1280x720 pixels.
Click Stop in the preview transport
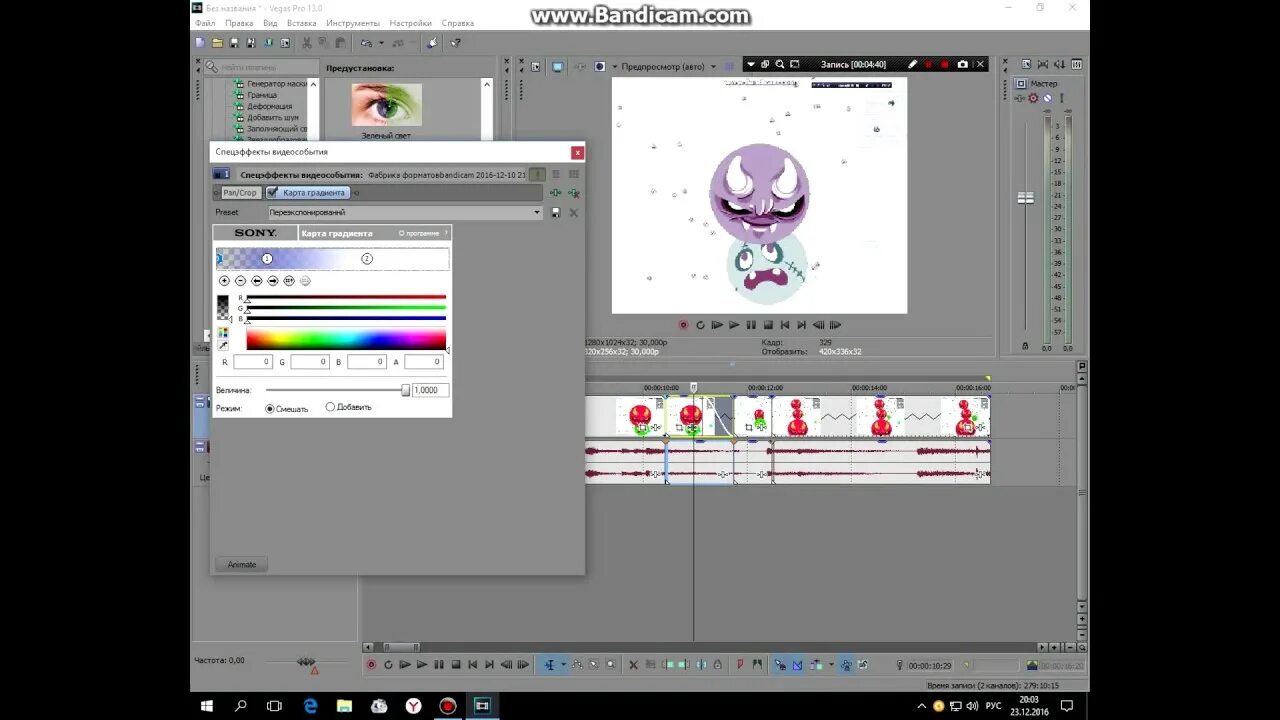pyautogui.click(x=768, y=325)
